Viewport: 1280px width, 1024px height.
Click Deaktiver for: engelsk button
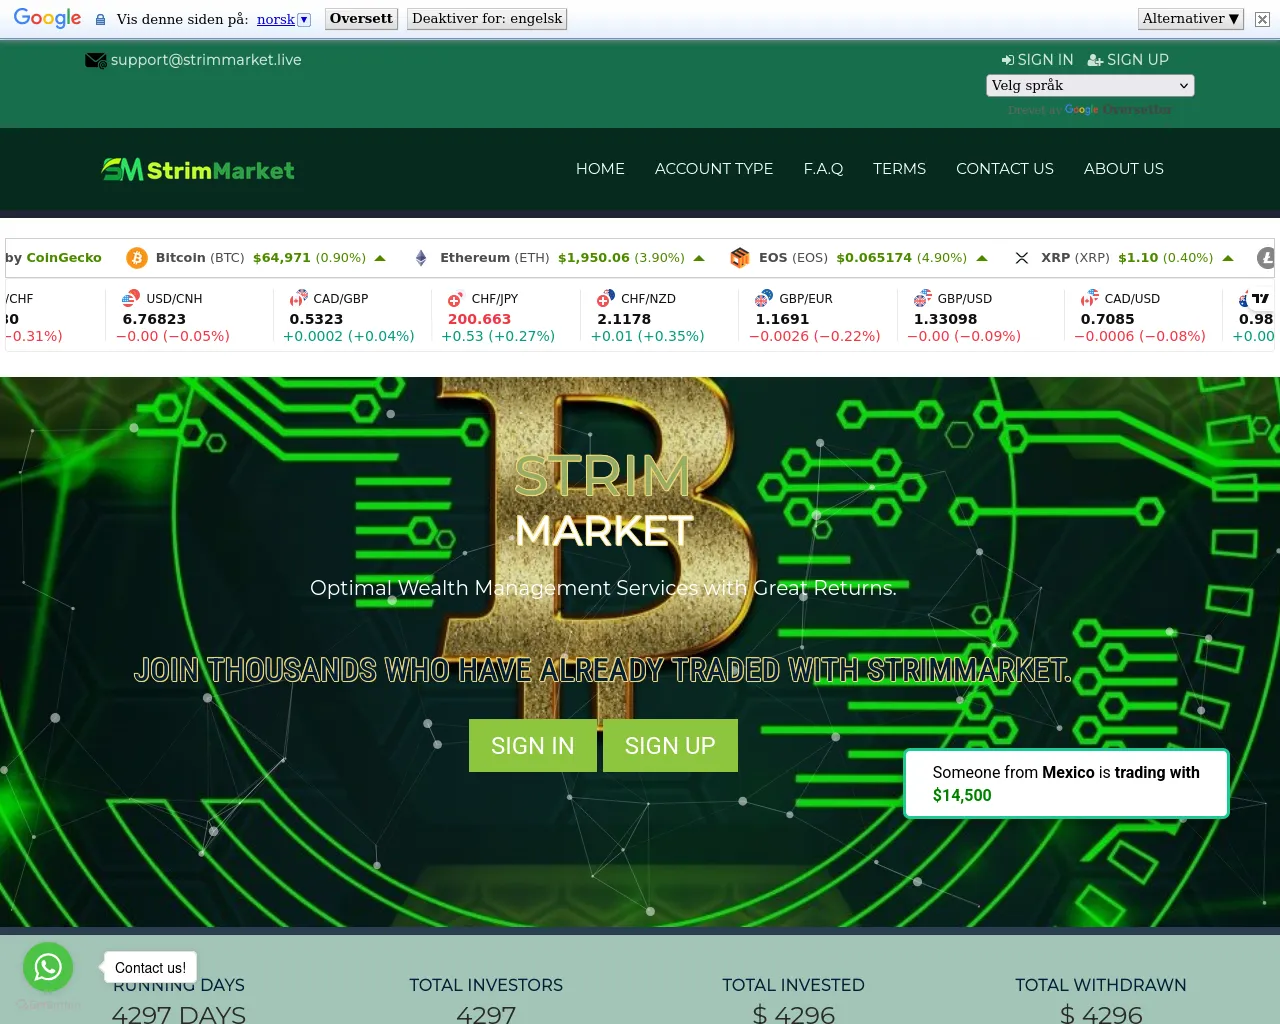(487, 19)
